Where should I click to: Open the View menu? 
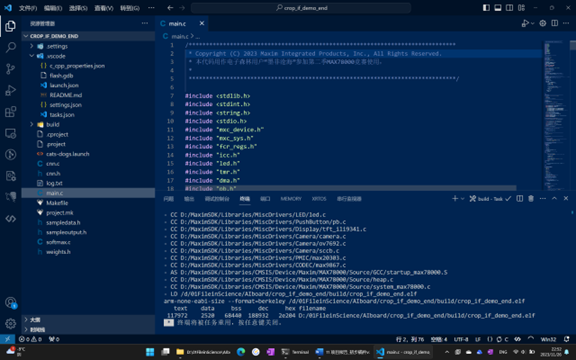pos(104,8)
